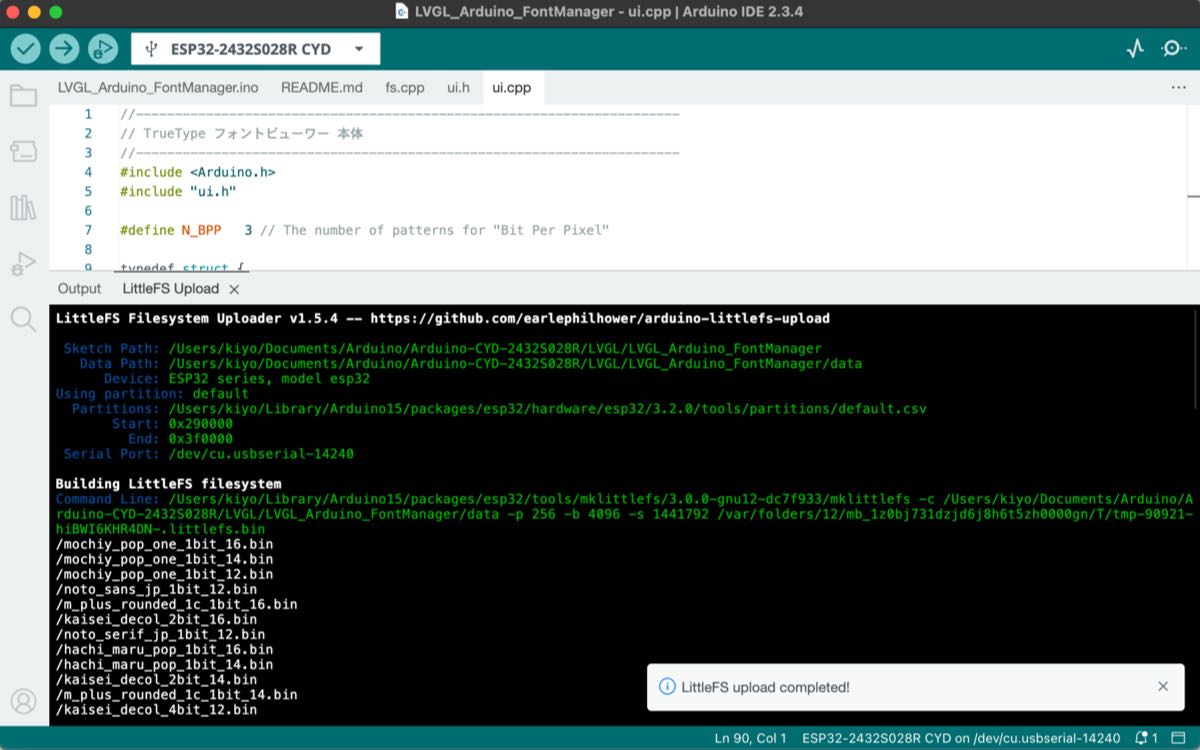This screenshot has width=1200, height=750.
Task: Switch to the README.md tab
Action: click(322, 88)
